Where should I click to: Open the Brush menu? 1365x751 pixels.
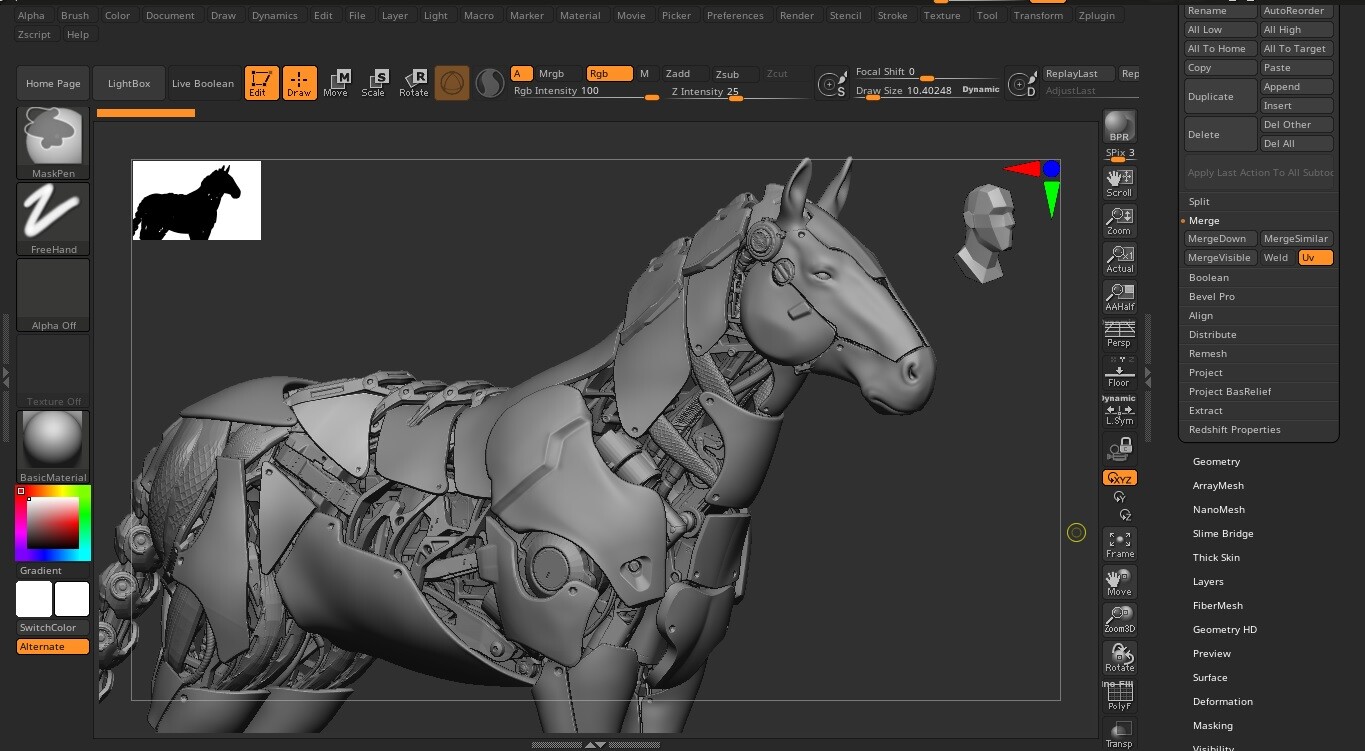click(x=75, y=15)
